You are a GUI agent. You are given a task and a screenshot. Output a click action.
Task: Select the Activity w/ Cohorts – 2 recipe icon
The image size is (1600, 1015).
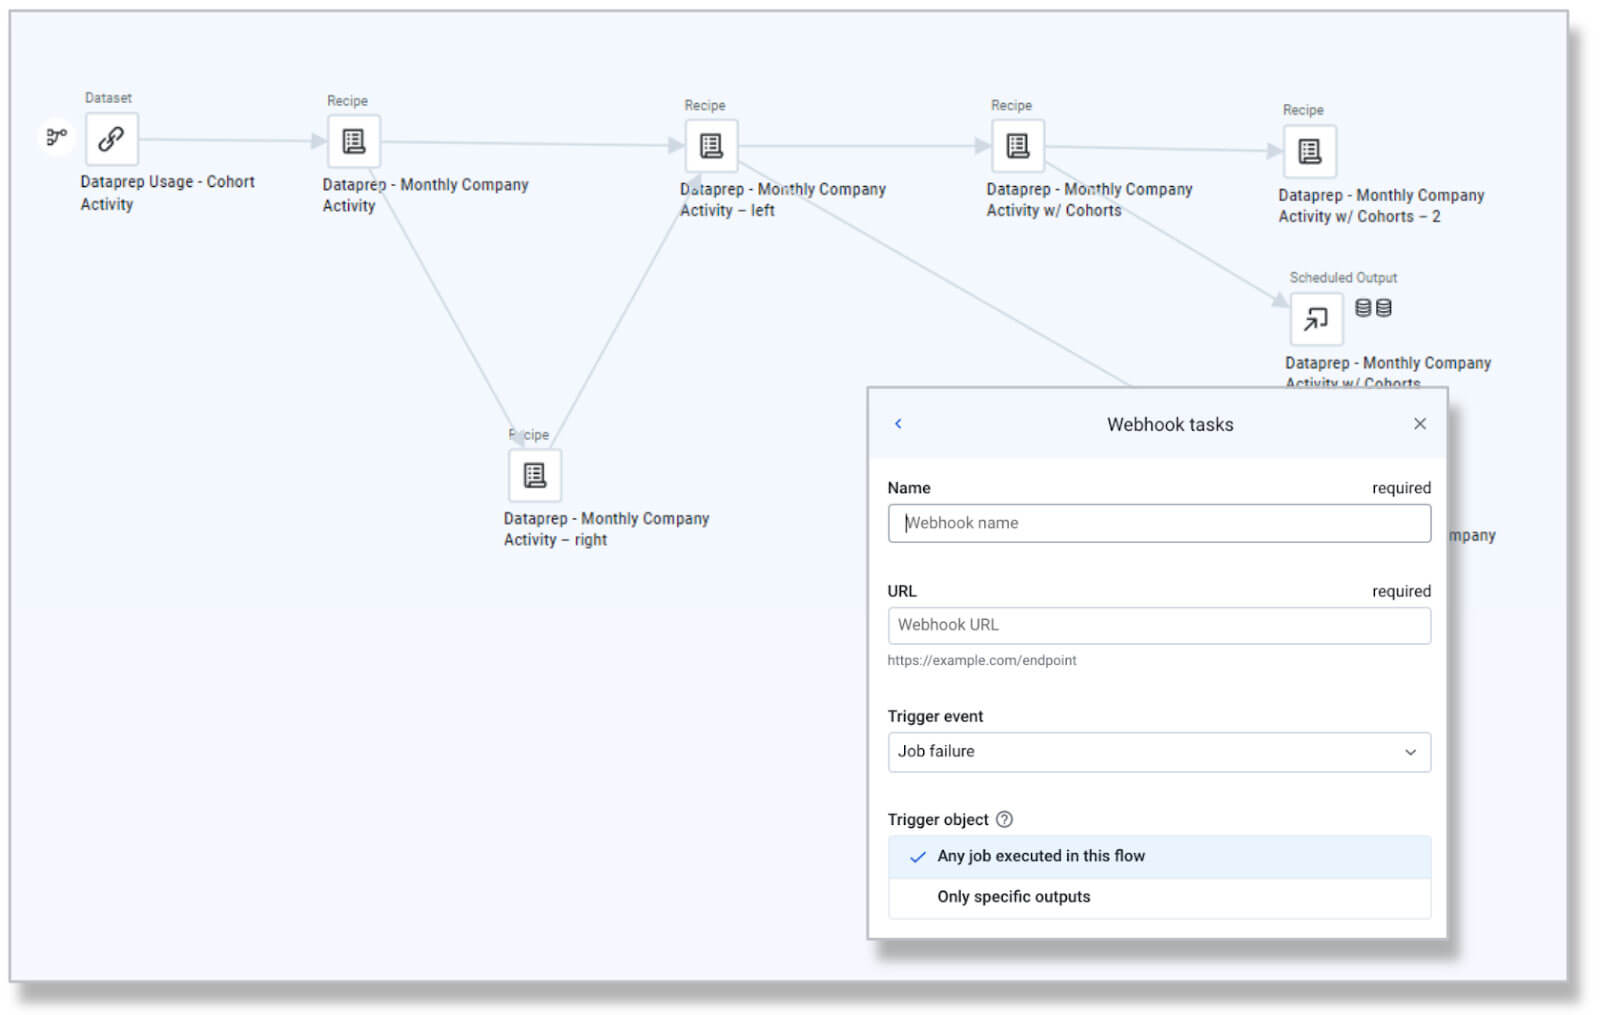click(1309, 151)
